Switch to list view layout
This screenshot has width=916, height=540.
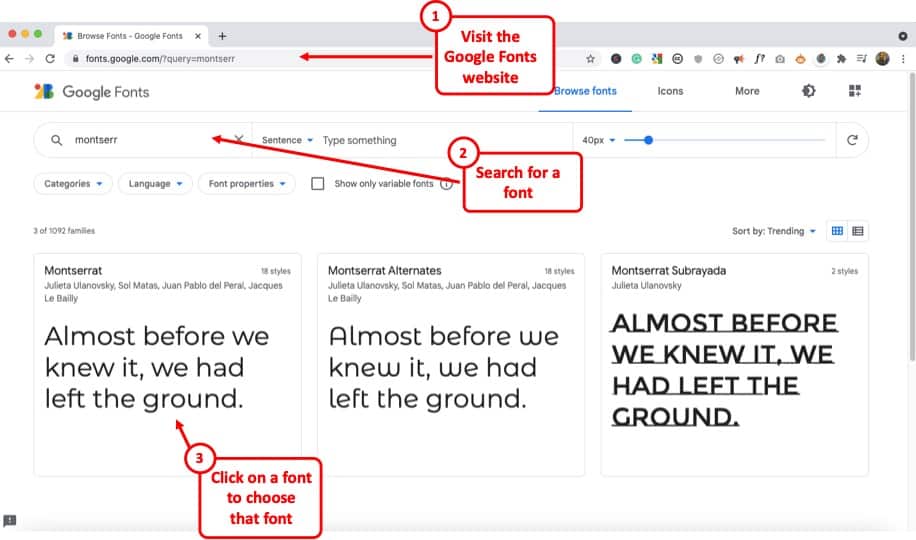click(x=858, y=231)
